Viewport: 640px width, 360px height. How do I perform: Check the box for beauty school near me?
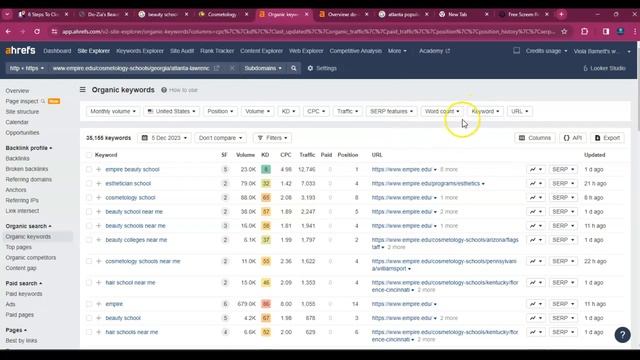(89, 212)
